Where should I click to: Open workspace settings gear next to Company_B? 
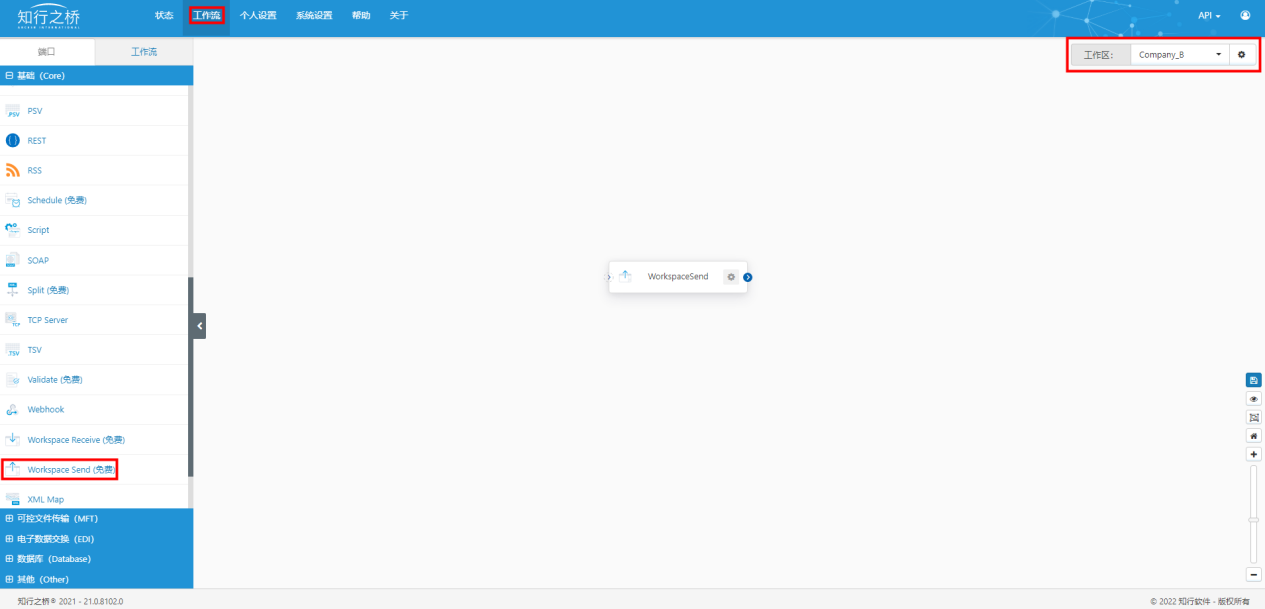click(1241, 55)
